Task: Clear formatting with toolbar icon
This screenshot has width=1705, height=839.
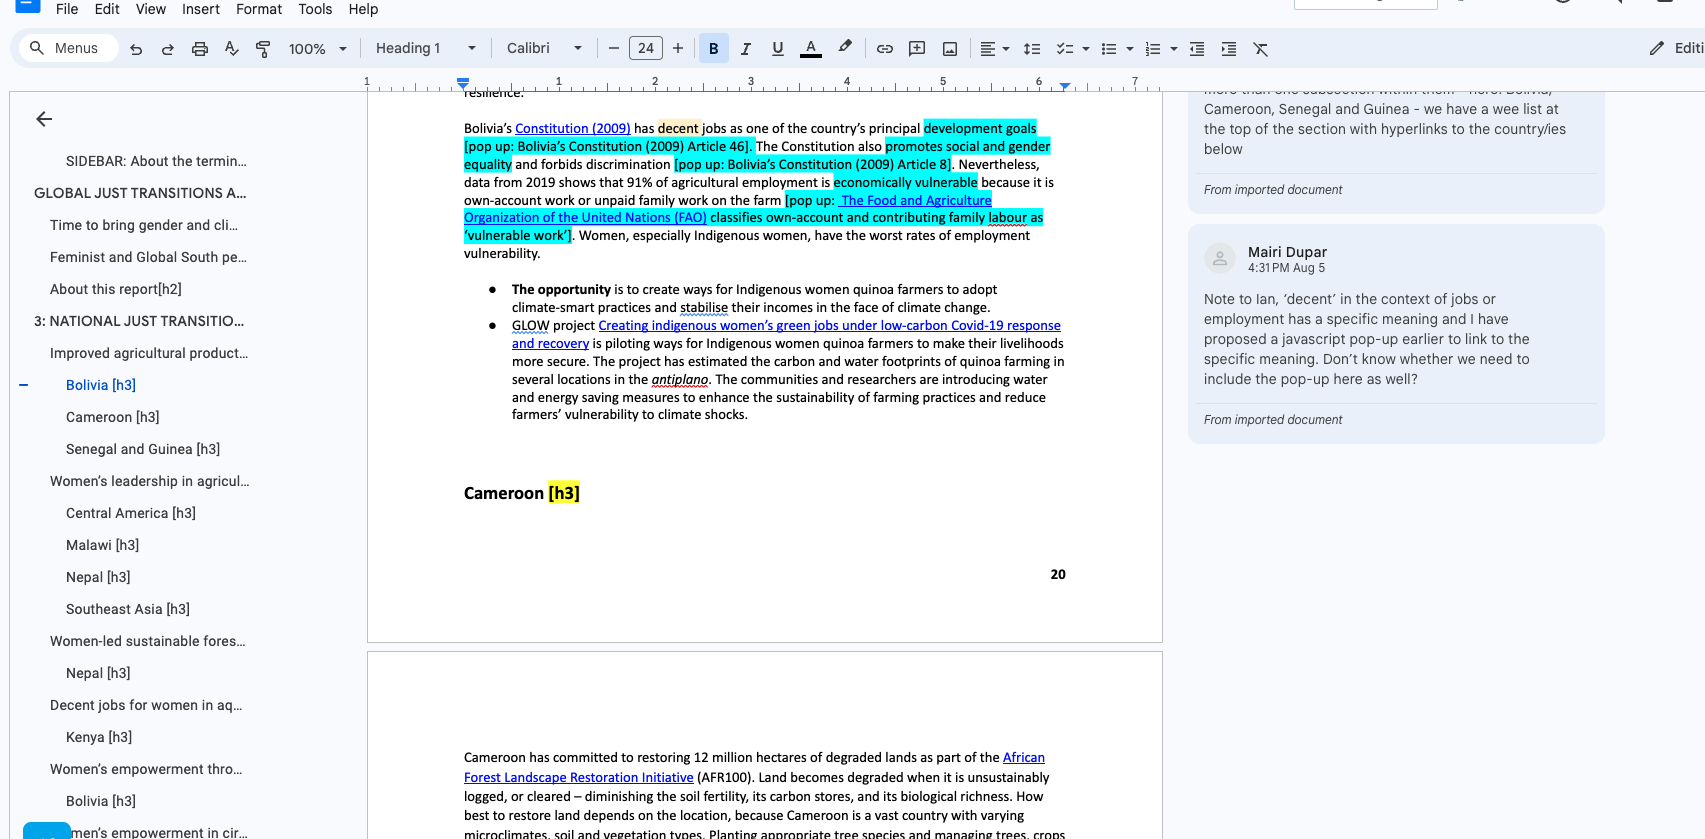Action: (x=1261, y=49)
